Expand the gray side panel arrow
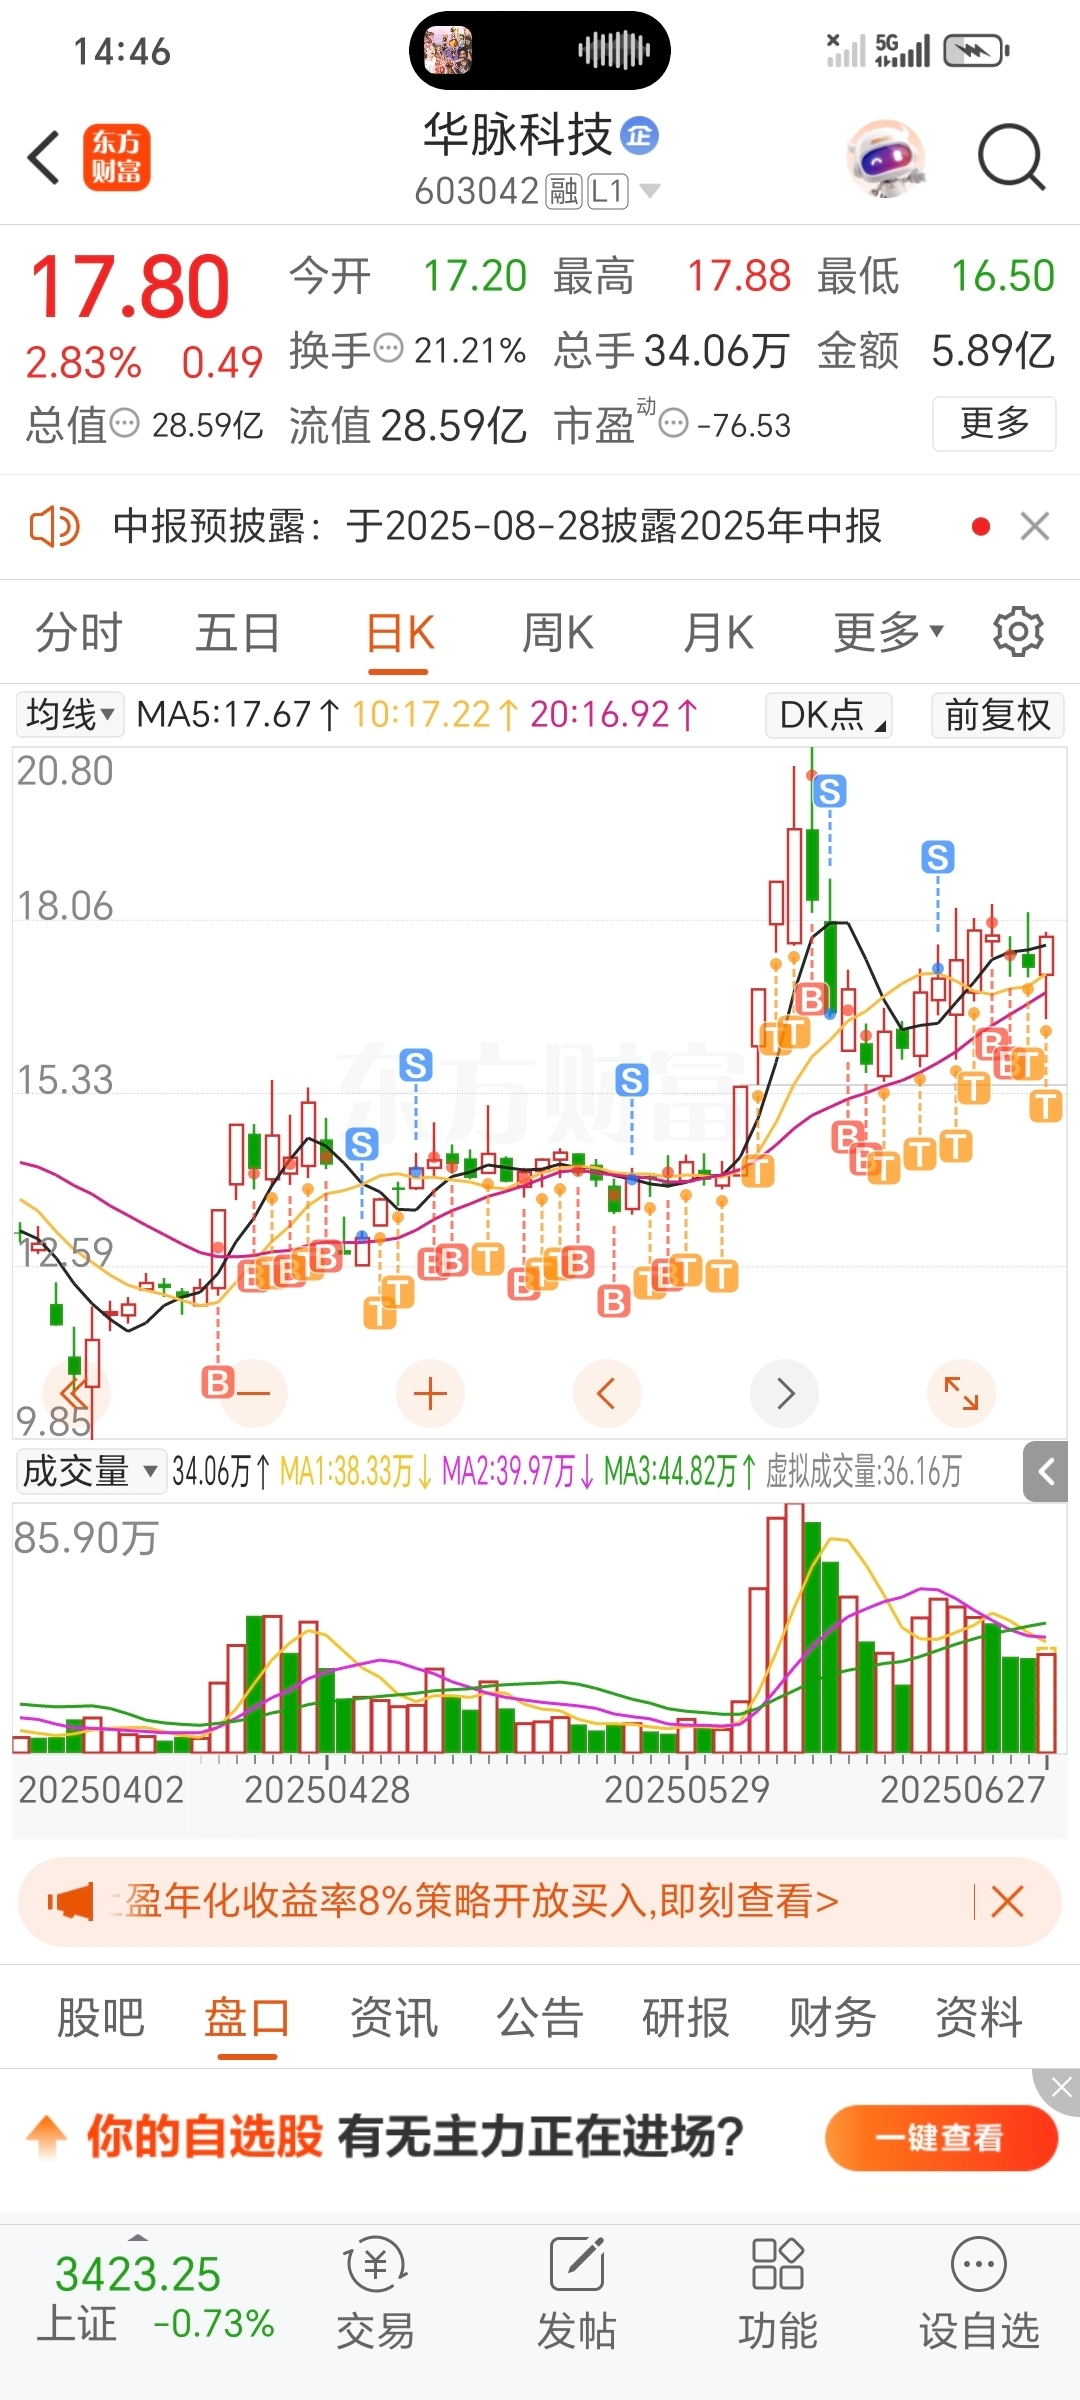 point(1046,1472)
